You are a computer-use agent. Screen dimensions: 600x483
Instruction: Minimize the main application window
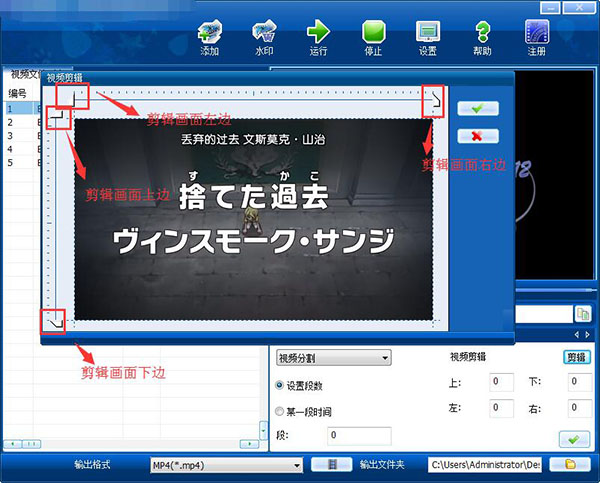coord(550,8)
